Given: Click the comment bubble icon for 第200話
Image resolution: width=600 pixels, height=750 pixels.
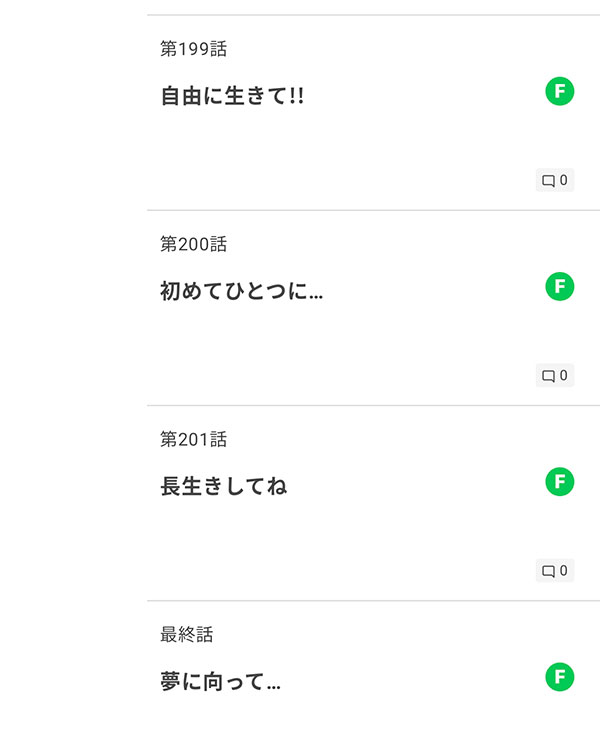Looking at the screenshot, I should tap(548, 376).
